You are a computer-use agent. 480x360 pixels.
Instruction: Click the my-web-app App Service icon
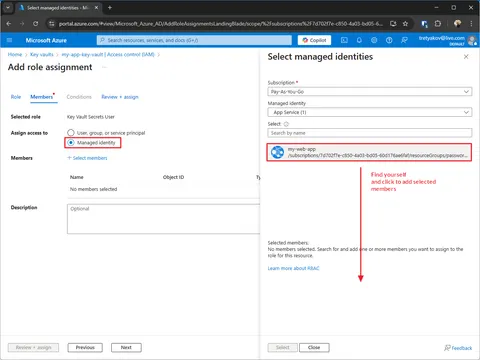pyautogui.click(x=277, y=152)
